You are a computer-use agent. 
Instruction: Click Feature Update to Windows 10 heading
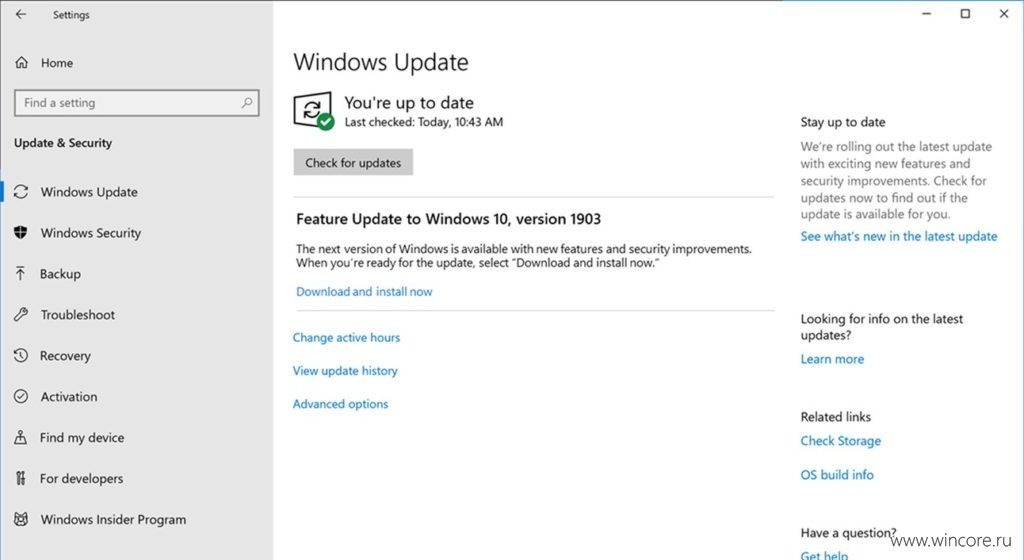(448, 219)
